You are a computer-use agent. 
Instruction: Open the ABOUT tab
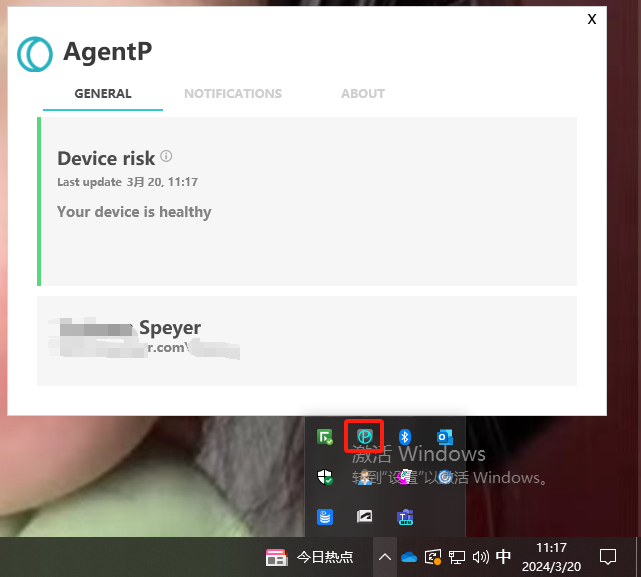[363, 94]
